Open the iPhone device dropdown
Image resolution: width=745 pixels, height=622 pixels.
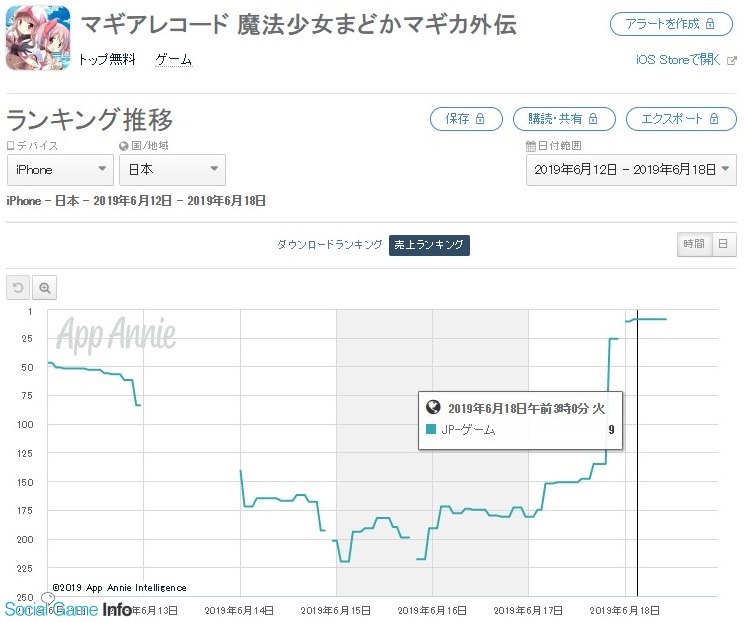click(60, 170)
